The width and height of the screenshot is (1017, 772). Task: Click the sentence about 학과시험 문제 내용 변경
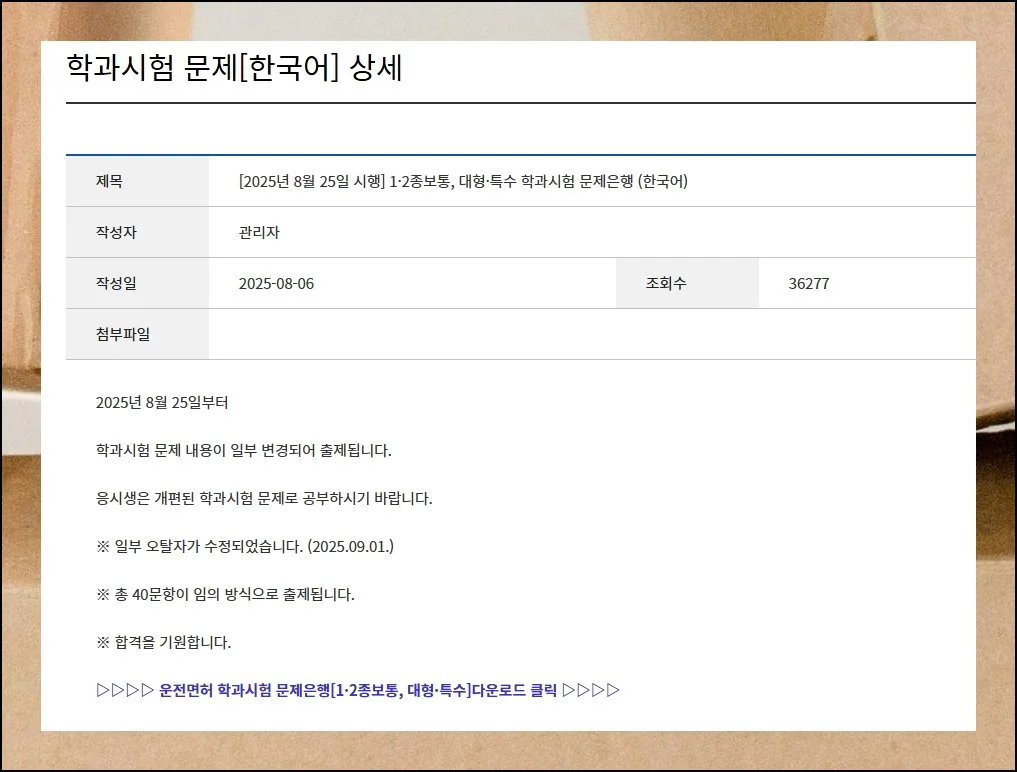click(x=243, y=451)
